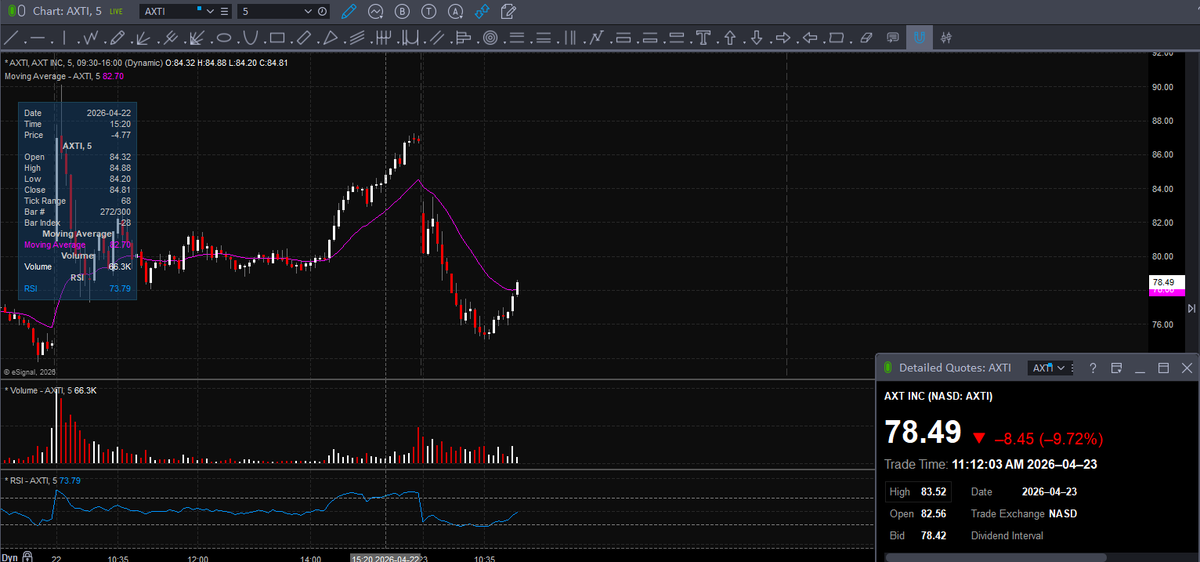Select the text T annotation tool
Image resolution: width=1200 pixels, height=562 pixels.
coord(703,38)
